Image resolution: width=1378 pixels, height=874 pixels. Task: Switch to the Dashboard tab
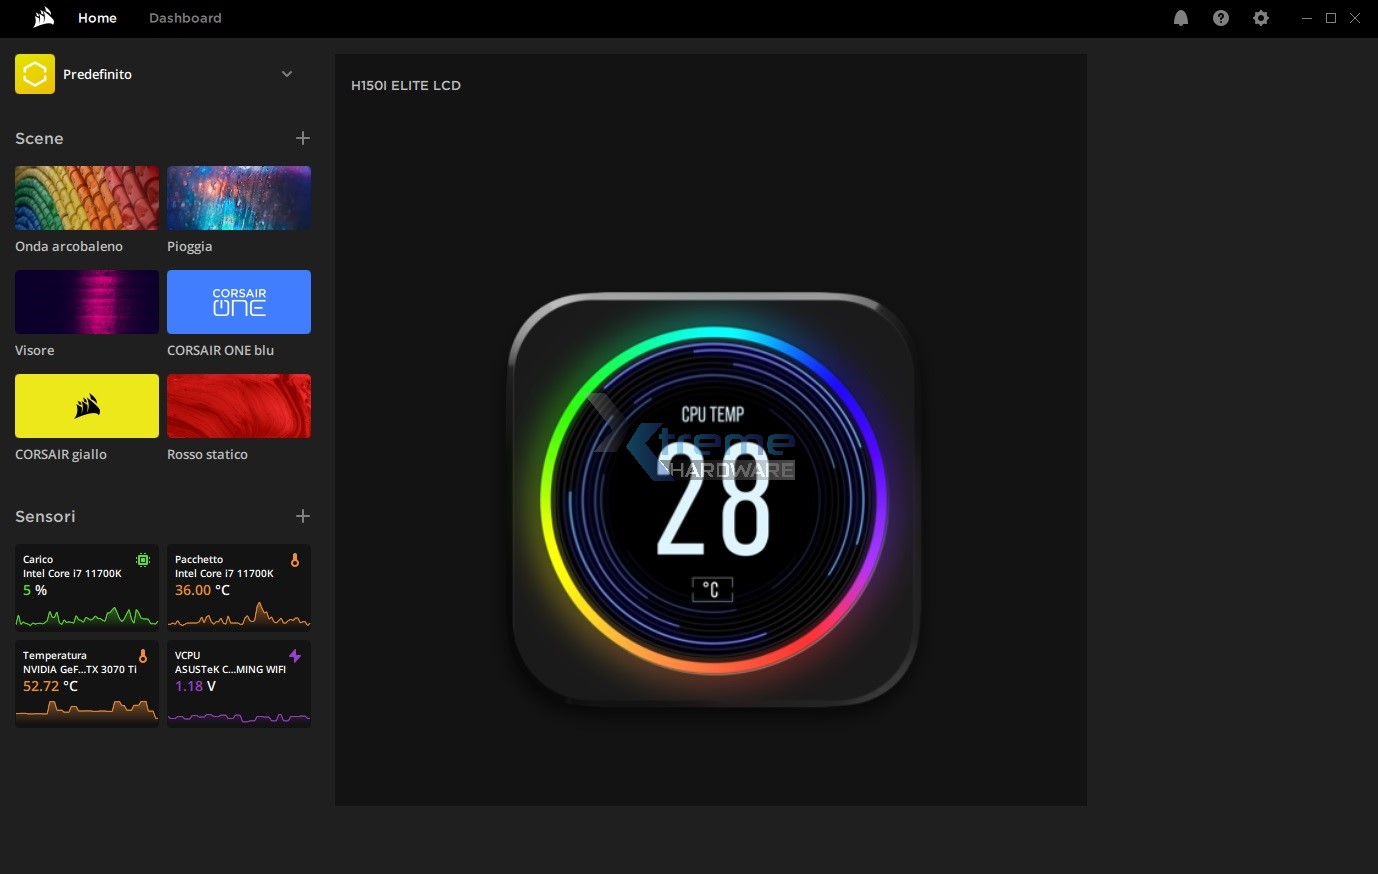tap(185, 18)
